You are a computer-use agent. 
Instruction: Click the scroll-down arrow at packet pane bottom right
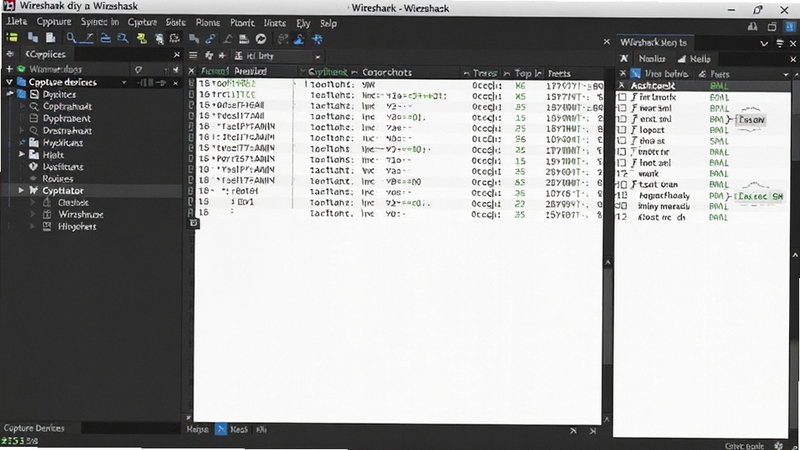[607, 419]
